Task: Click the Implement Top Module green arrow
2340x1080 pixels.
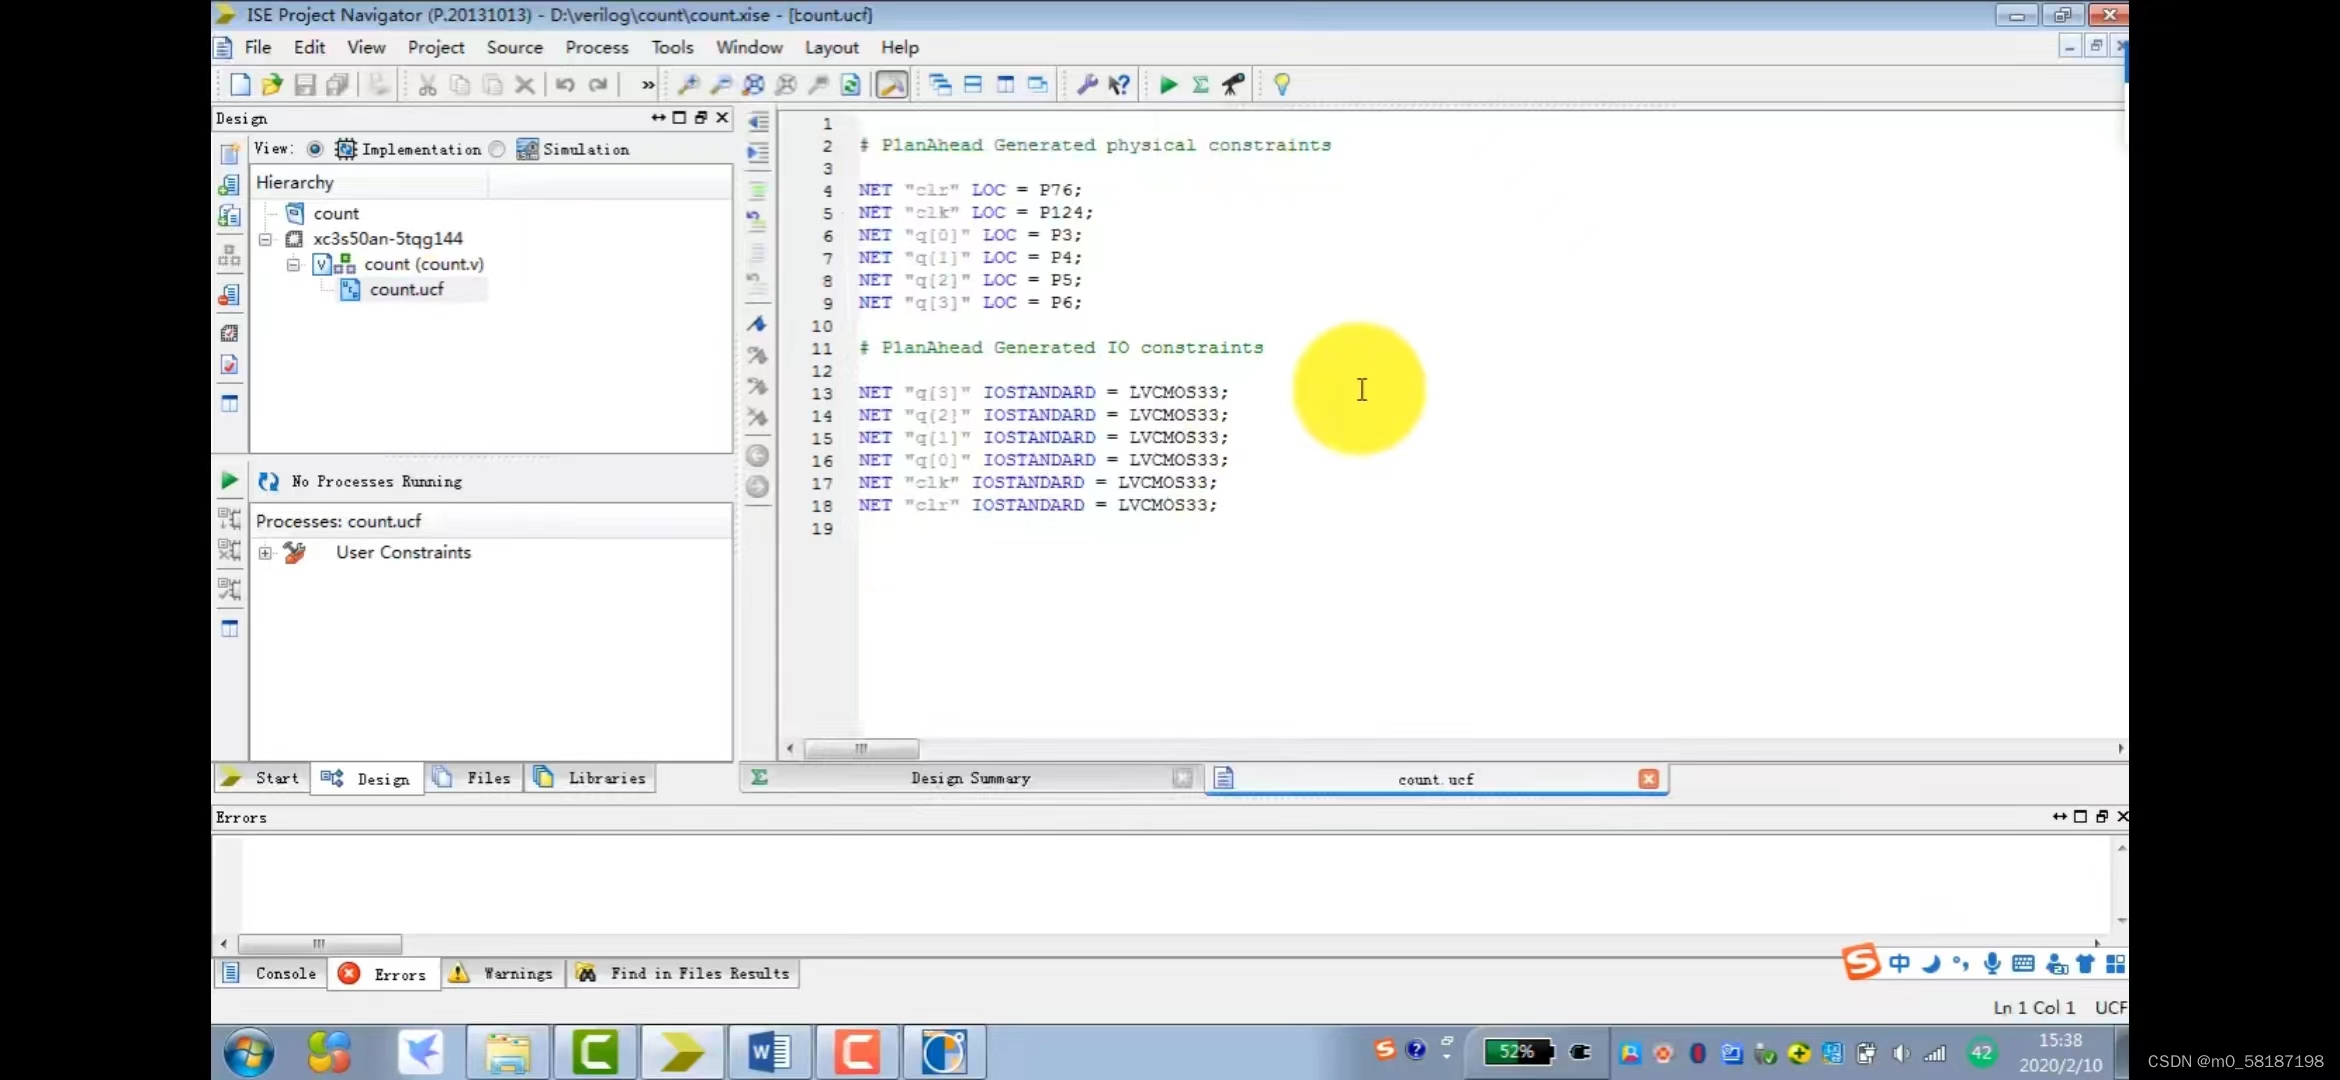Action: [1167, 85]
